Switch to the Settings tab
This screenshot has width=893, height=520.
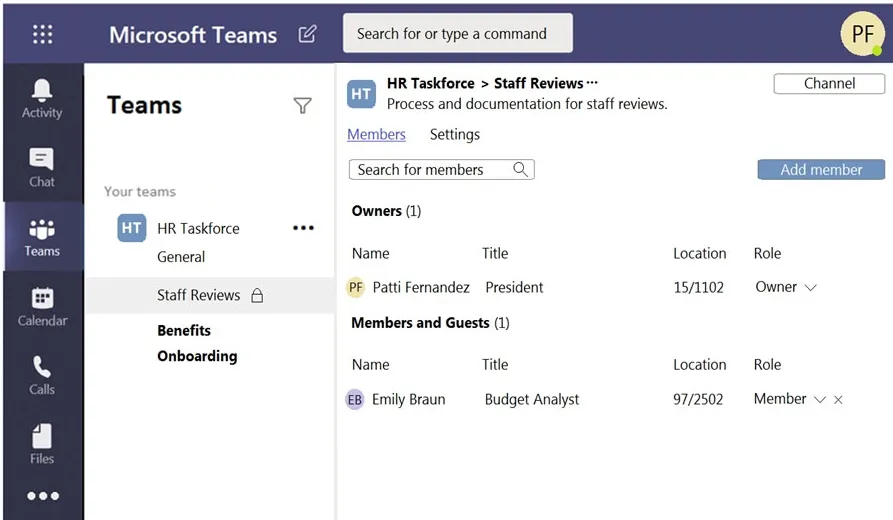tap(454, 134)
